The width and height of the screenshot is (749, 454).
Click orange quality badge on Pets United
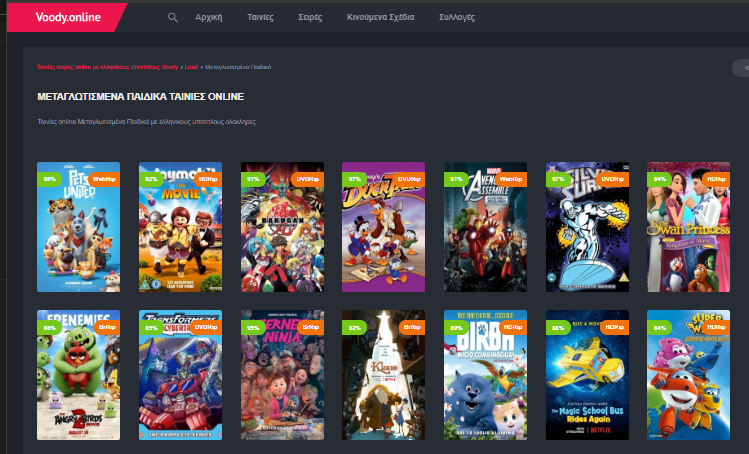point(104,179)
